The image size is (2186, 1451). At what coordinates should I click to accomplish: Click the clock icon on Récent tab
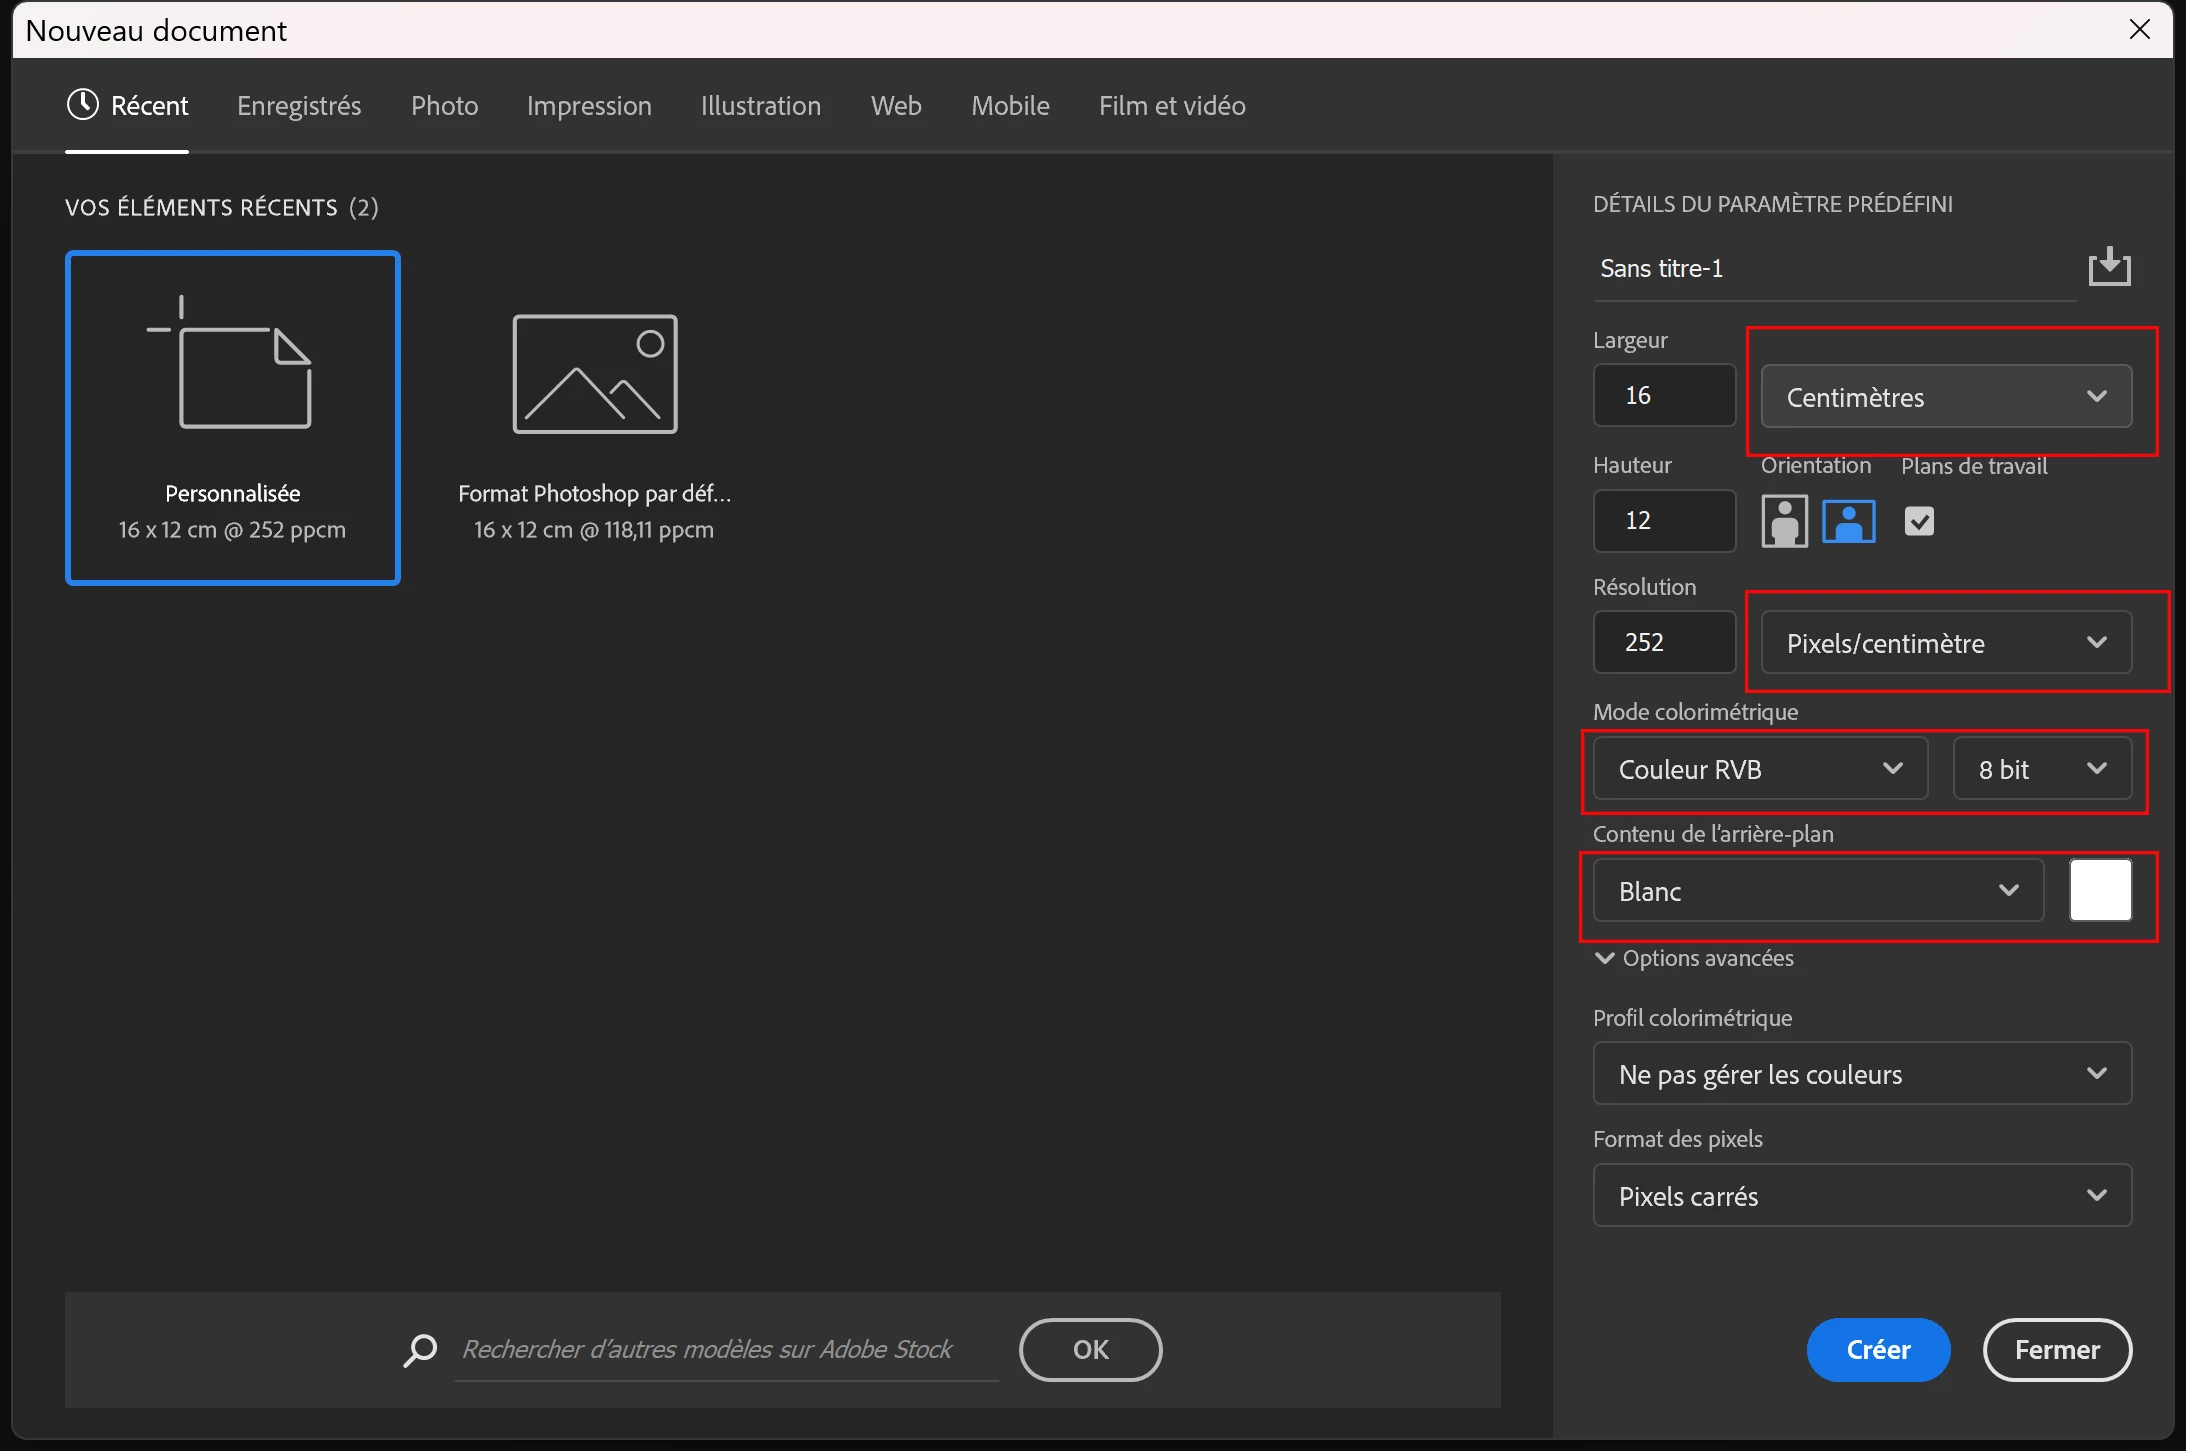(x=83, y=105)
